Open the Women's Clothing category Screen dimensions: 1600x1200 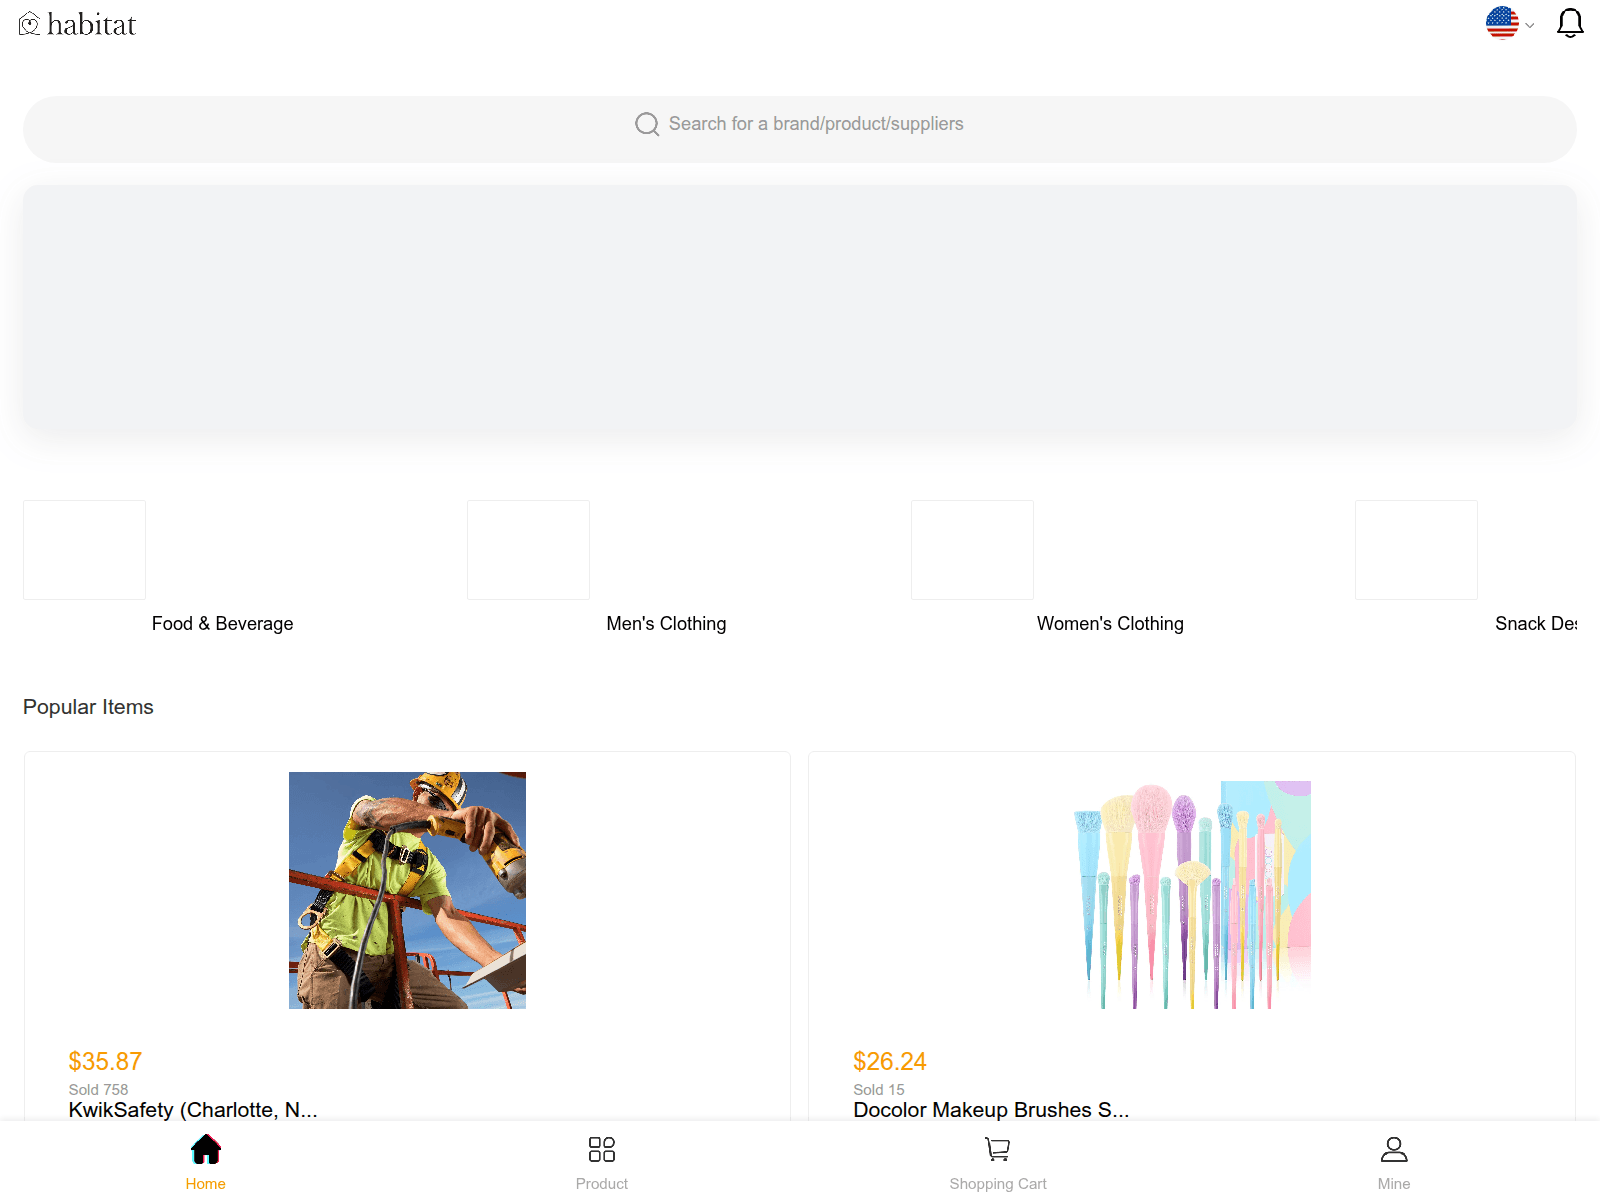(1110, 624)
